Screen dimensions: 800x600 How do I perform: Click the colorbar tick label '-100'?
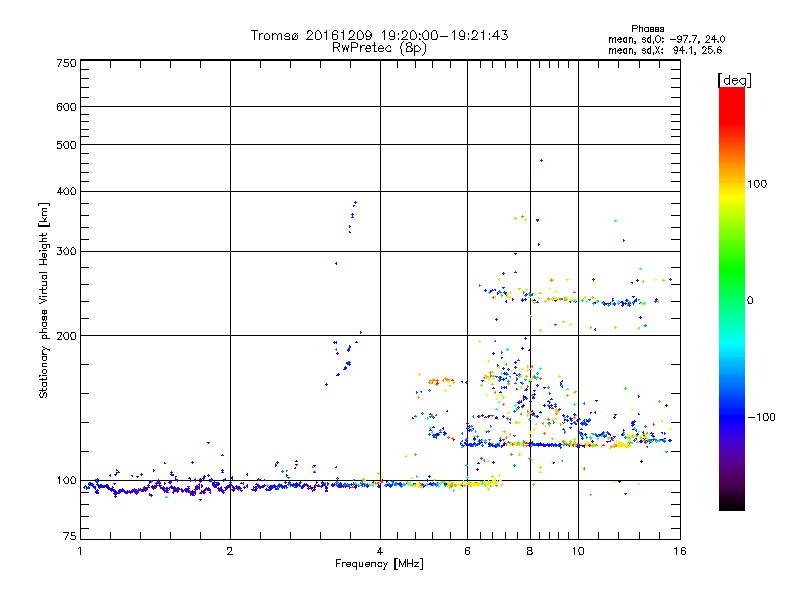pos(761,417)
